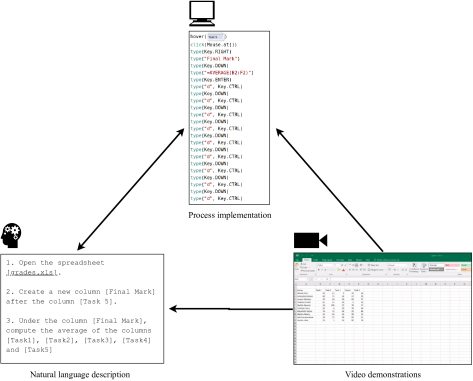Select the pink Bad cell style
Image resolution: width=473 pixels, height=381 pixels.
(452, 265)
